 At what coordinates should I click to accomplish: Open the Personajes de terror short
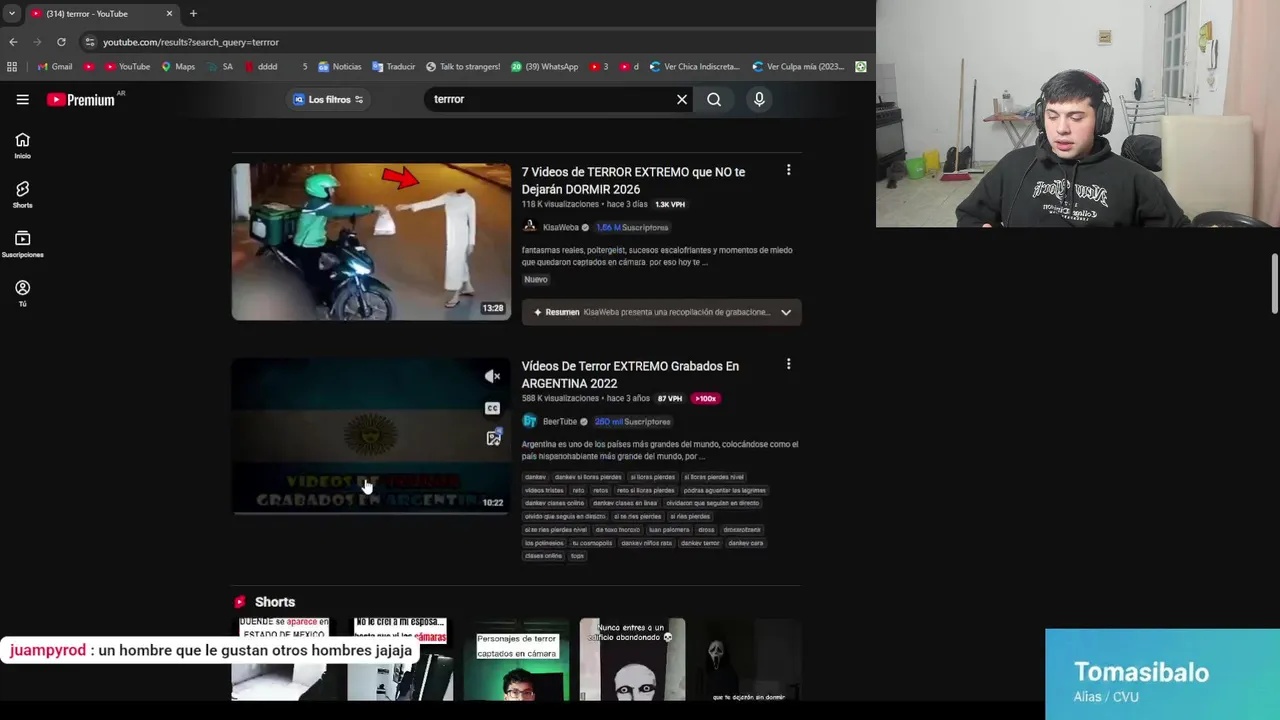pyautogui.click(x=516, y=658)
